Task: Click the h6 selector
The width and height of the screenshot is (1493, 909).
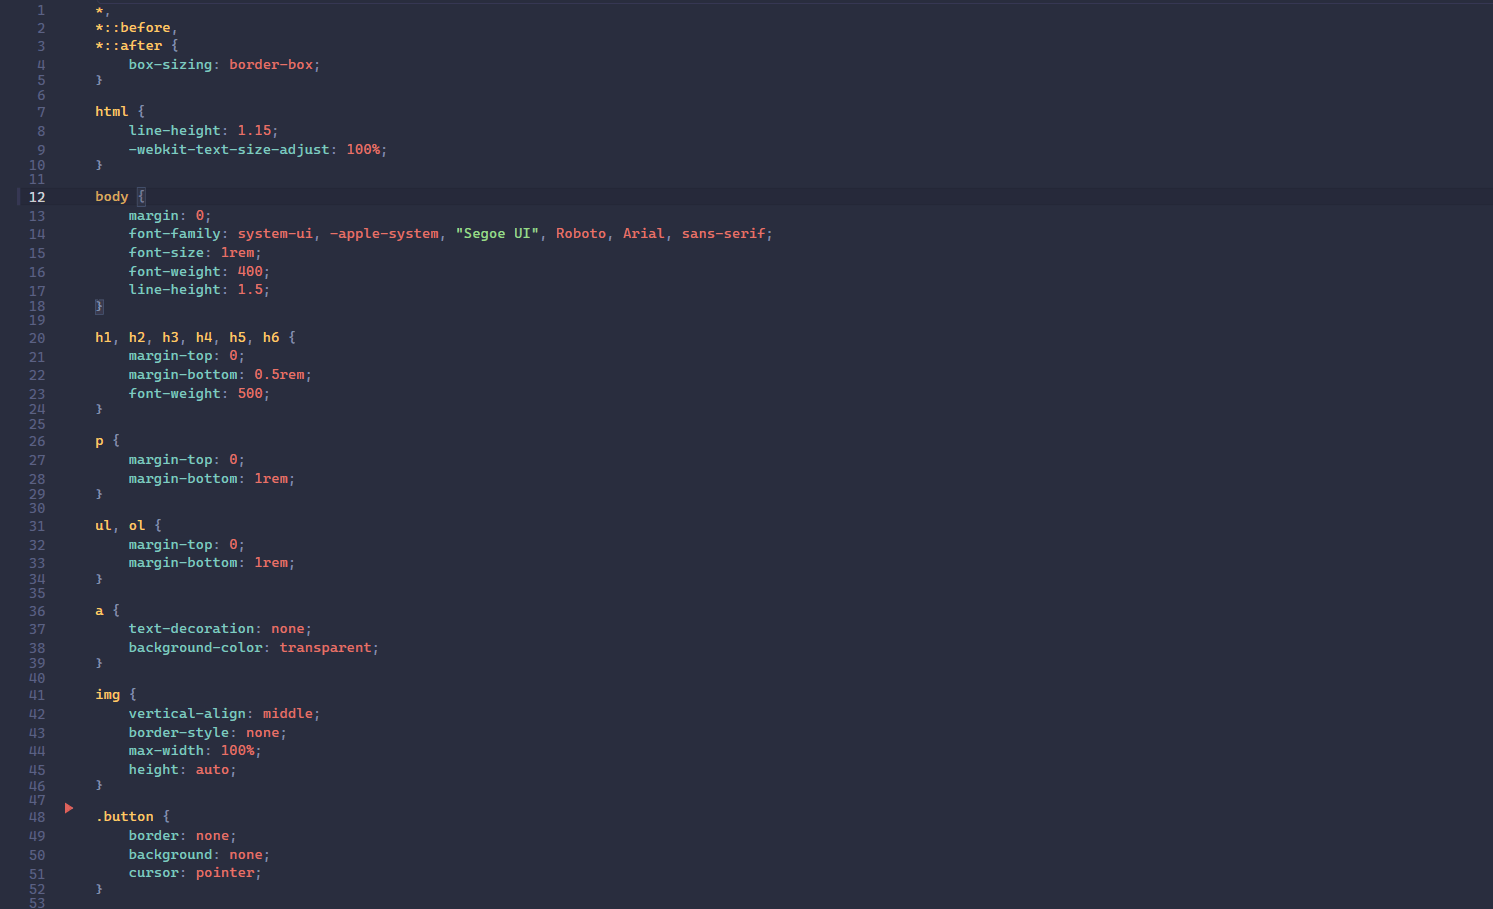Action: tap(271, 338)
